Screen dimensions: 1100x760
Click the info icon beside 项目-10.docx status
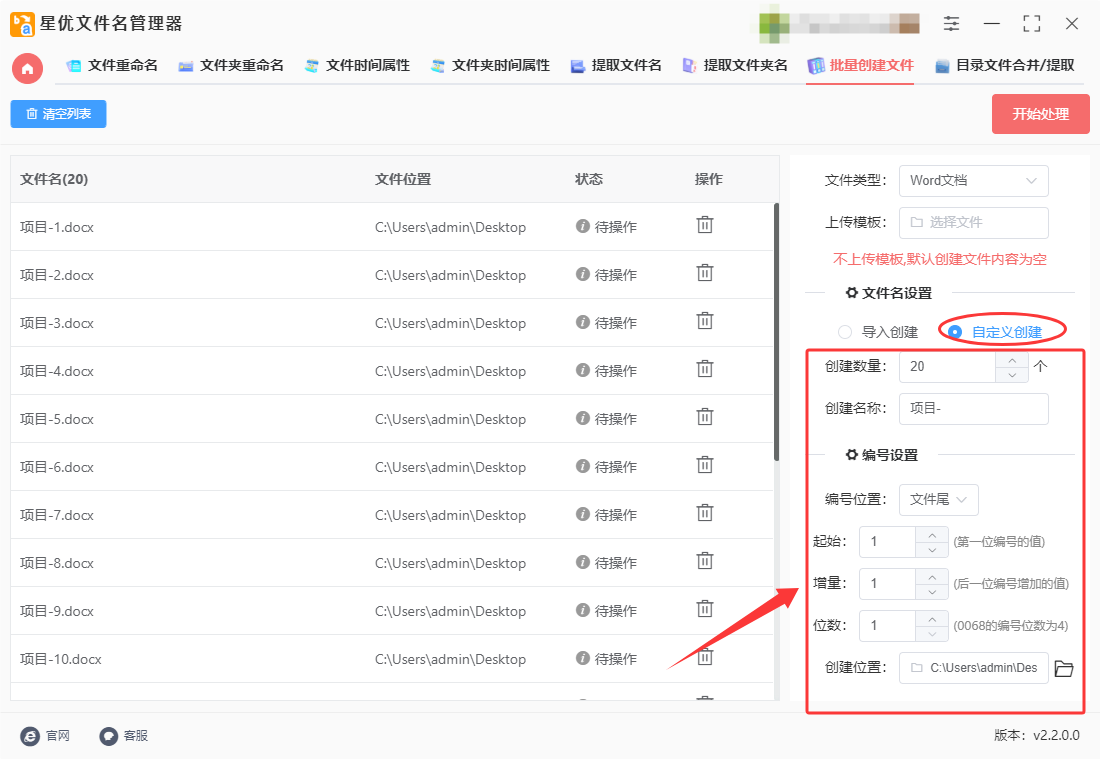[x=582, y=658]
